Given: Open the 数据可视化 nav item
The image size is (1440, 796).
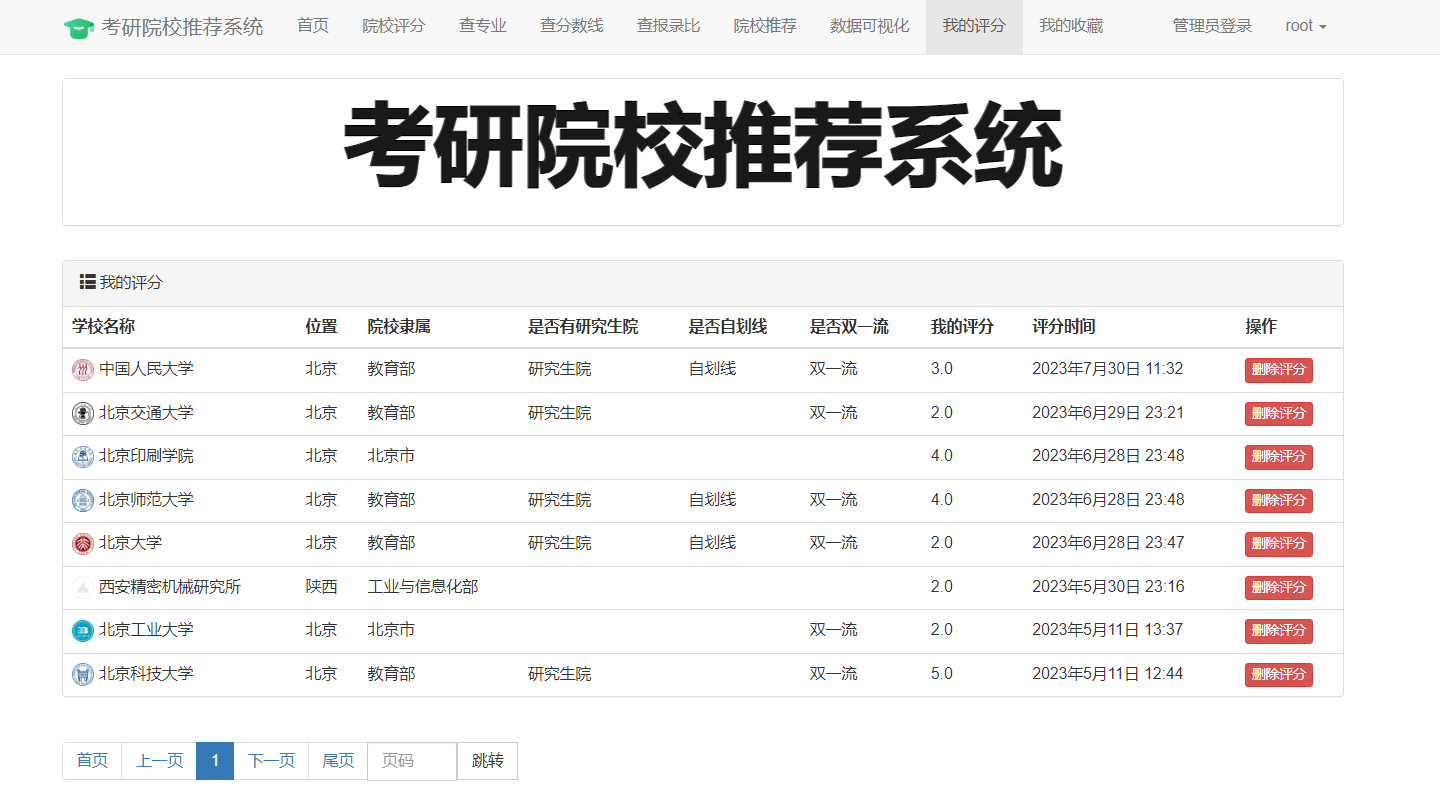Looking at the screenshot, I should coord(870,27).
